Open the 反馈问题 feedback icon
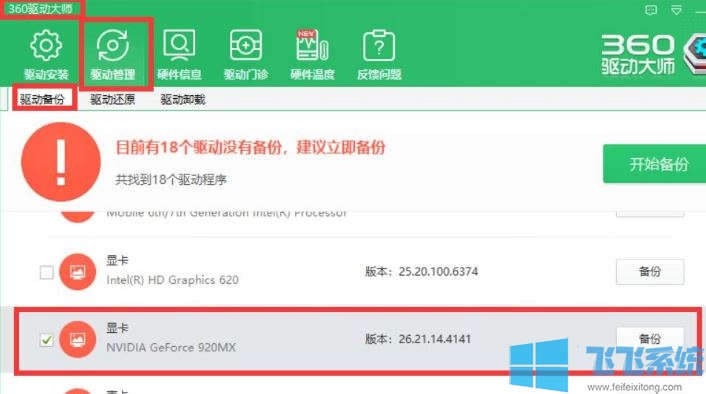Viewport: 706px width, 394px height. point(379,45)
